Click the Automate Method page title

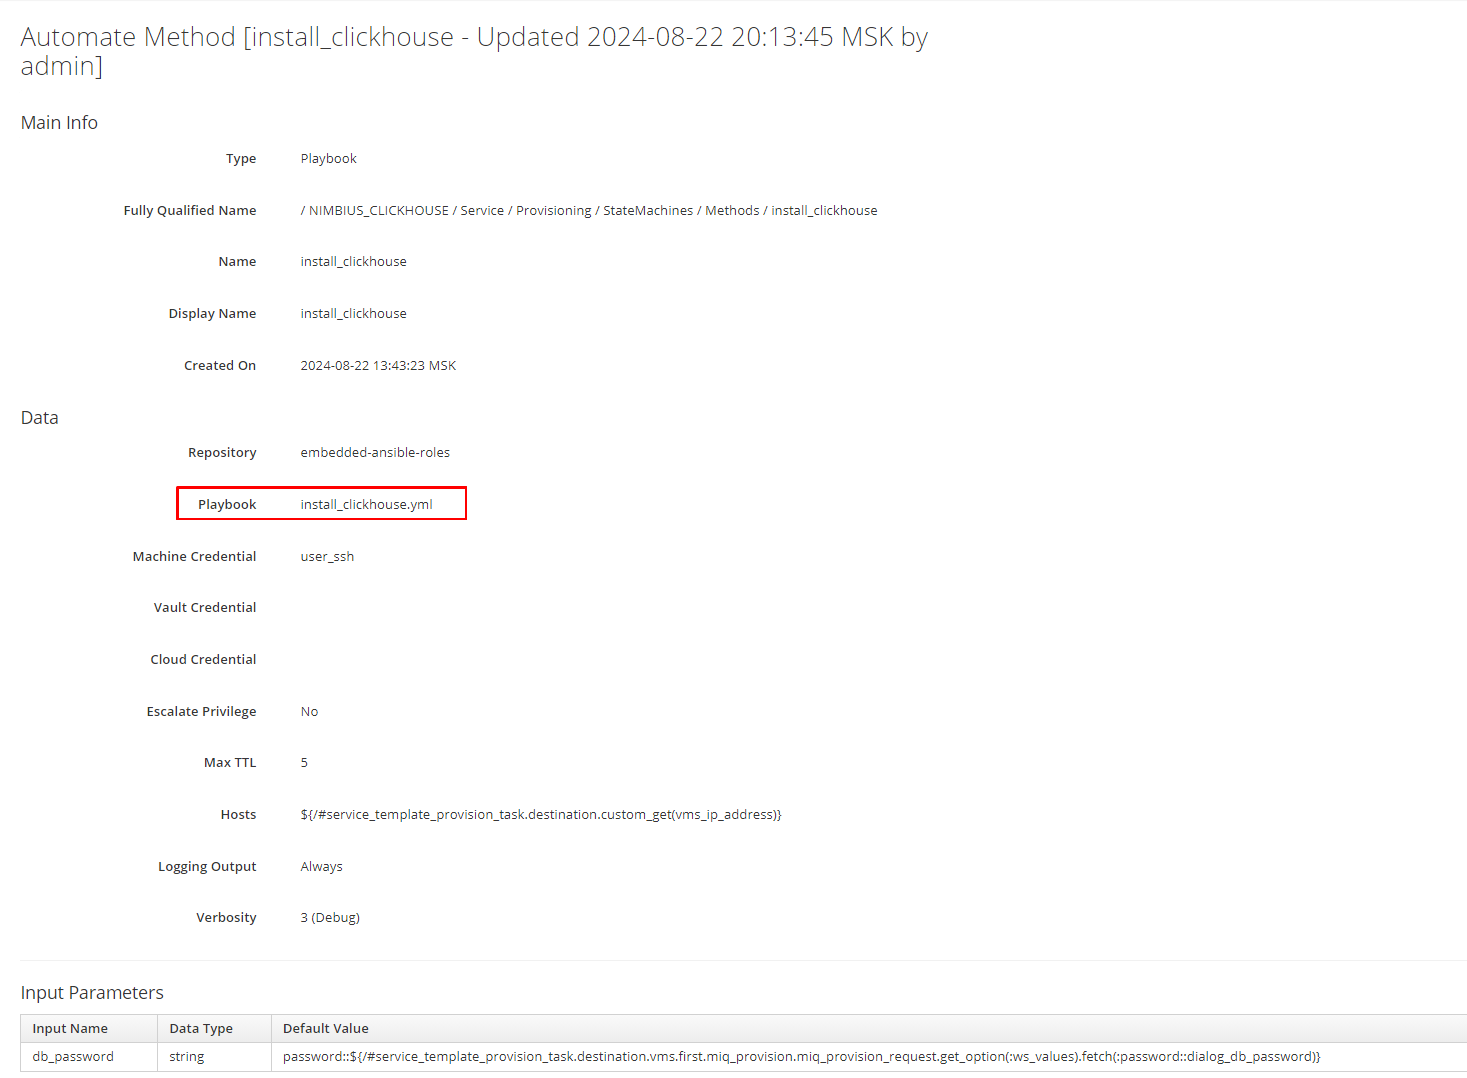pyautogui.click(x=474, y=51)
